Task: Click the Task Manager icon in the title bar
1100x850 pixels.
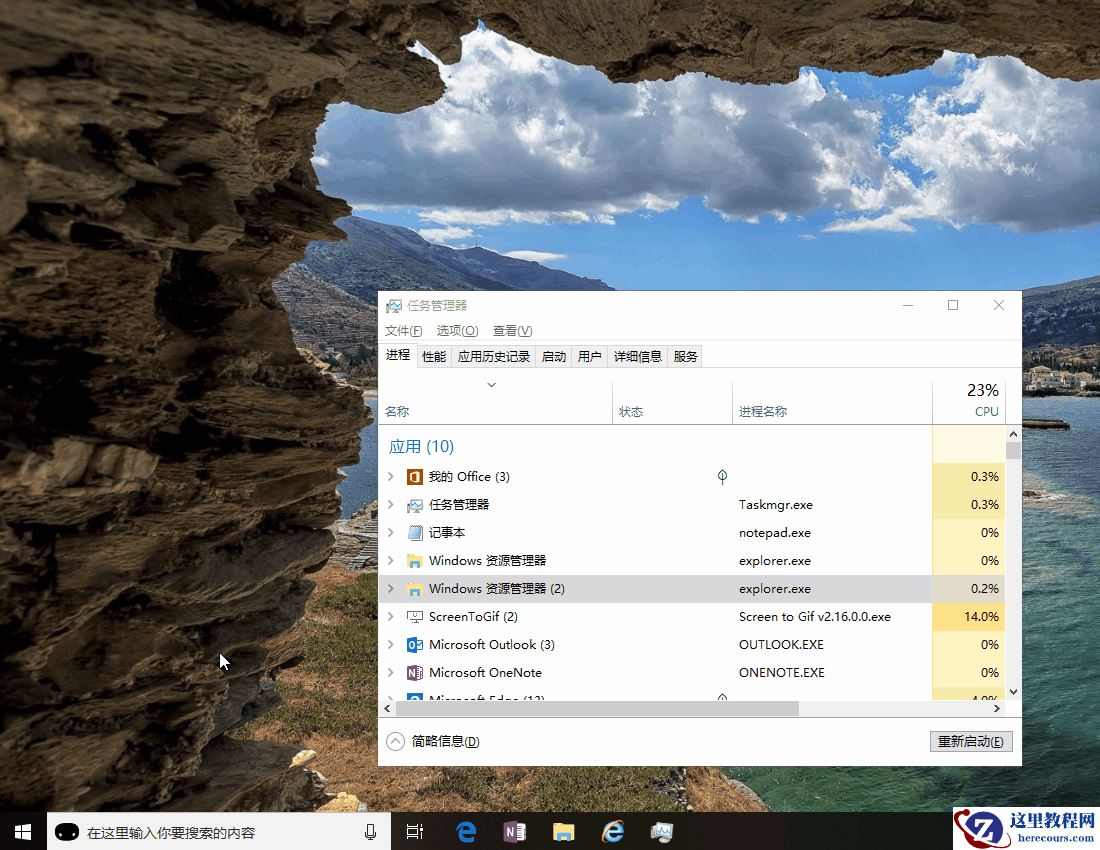Action: [392, 305]
